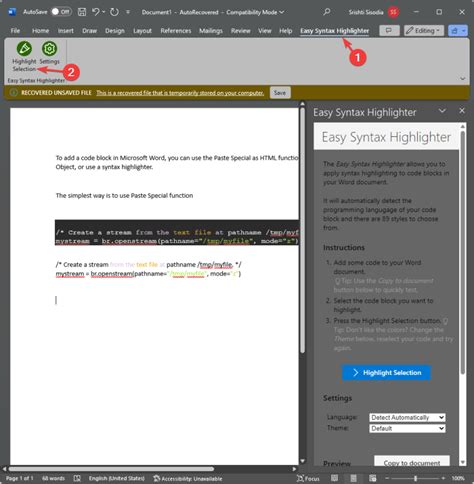Open the Compatibility Mode title dropdown

pyautogui.click(x=282, y=12)
